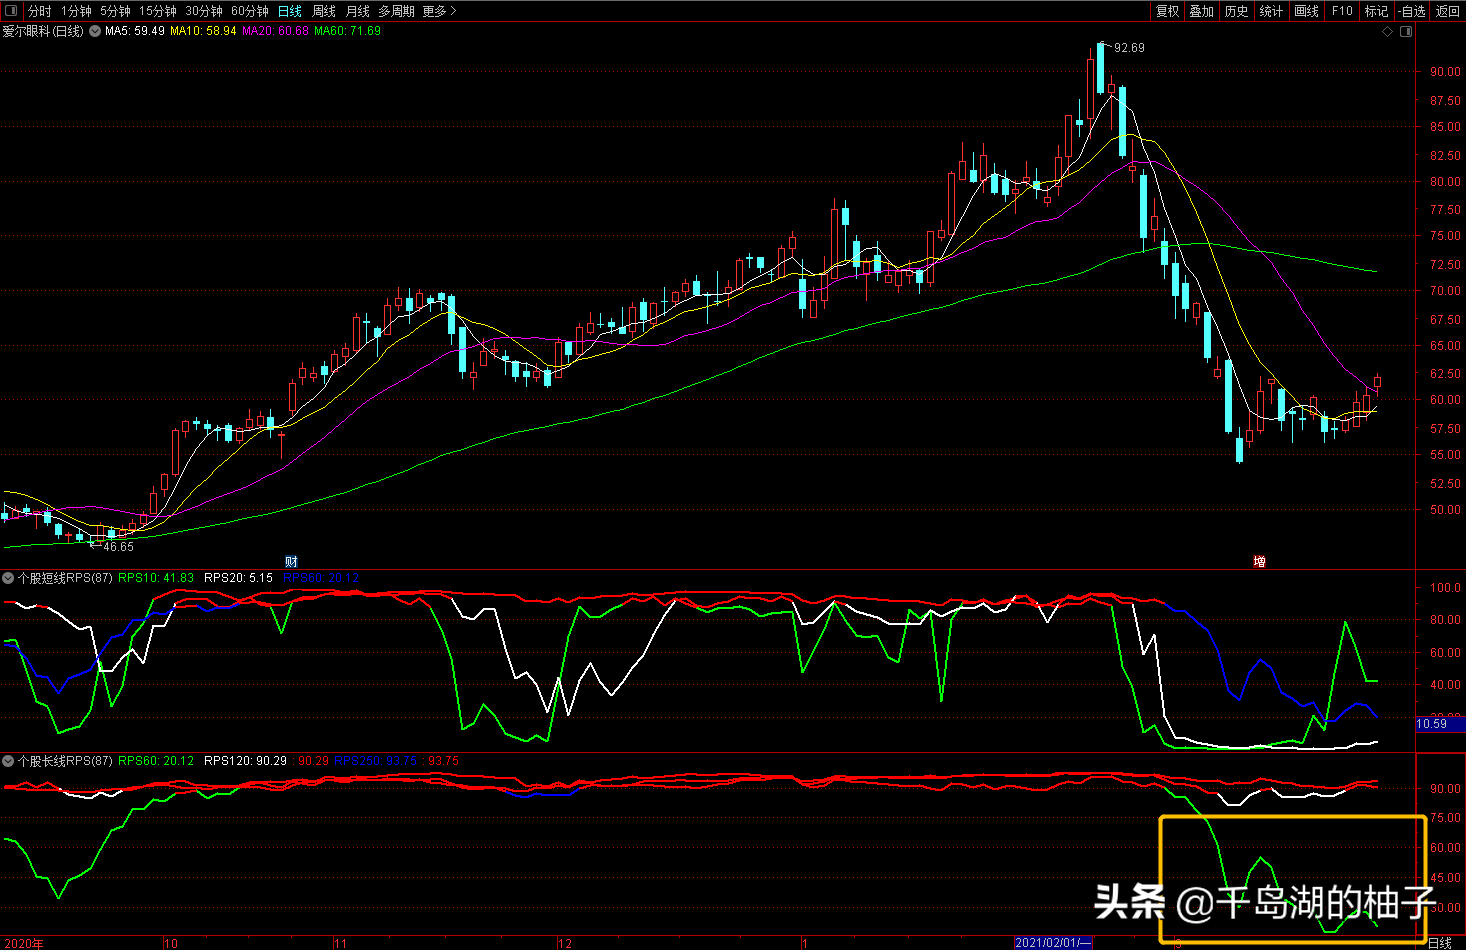Click the MA10: 58.94 label
Viewport: 1466px width, 950px height.
coord(203,31)
